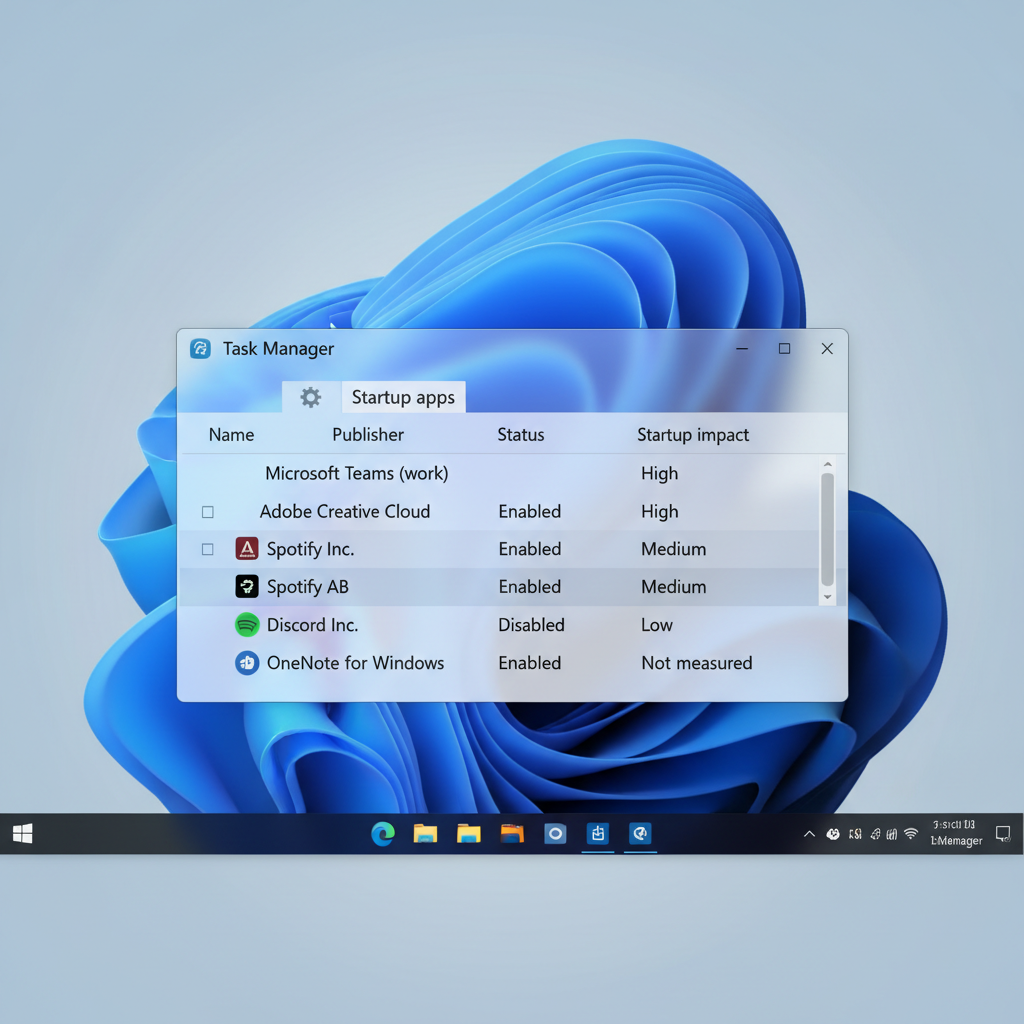This screenshot has height=1024, width=1024.
Task: Open the Wi-Fi network tray icon
Action: point(911,834)
